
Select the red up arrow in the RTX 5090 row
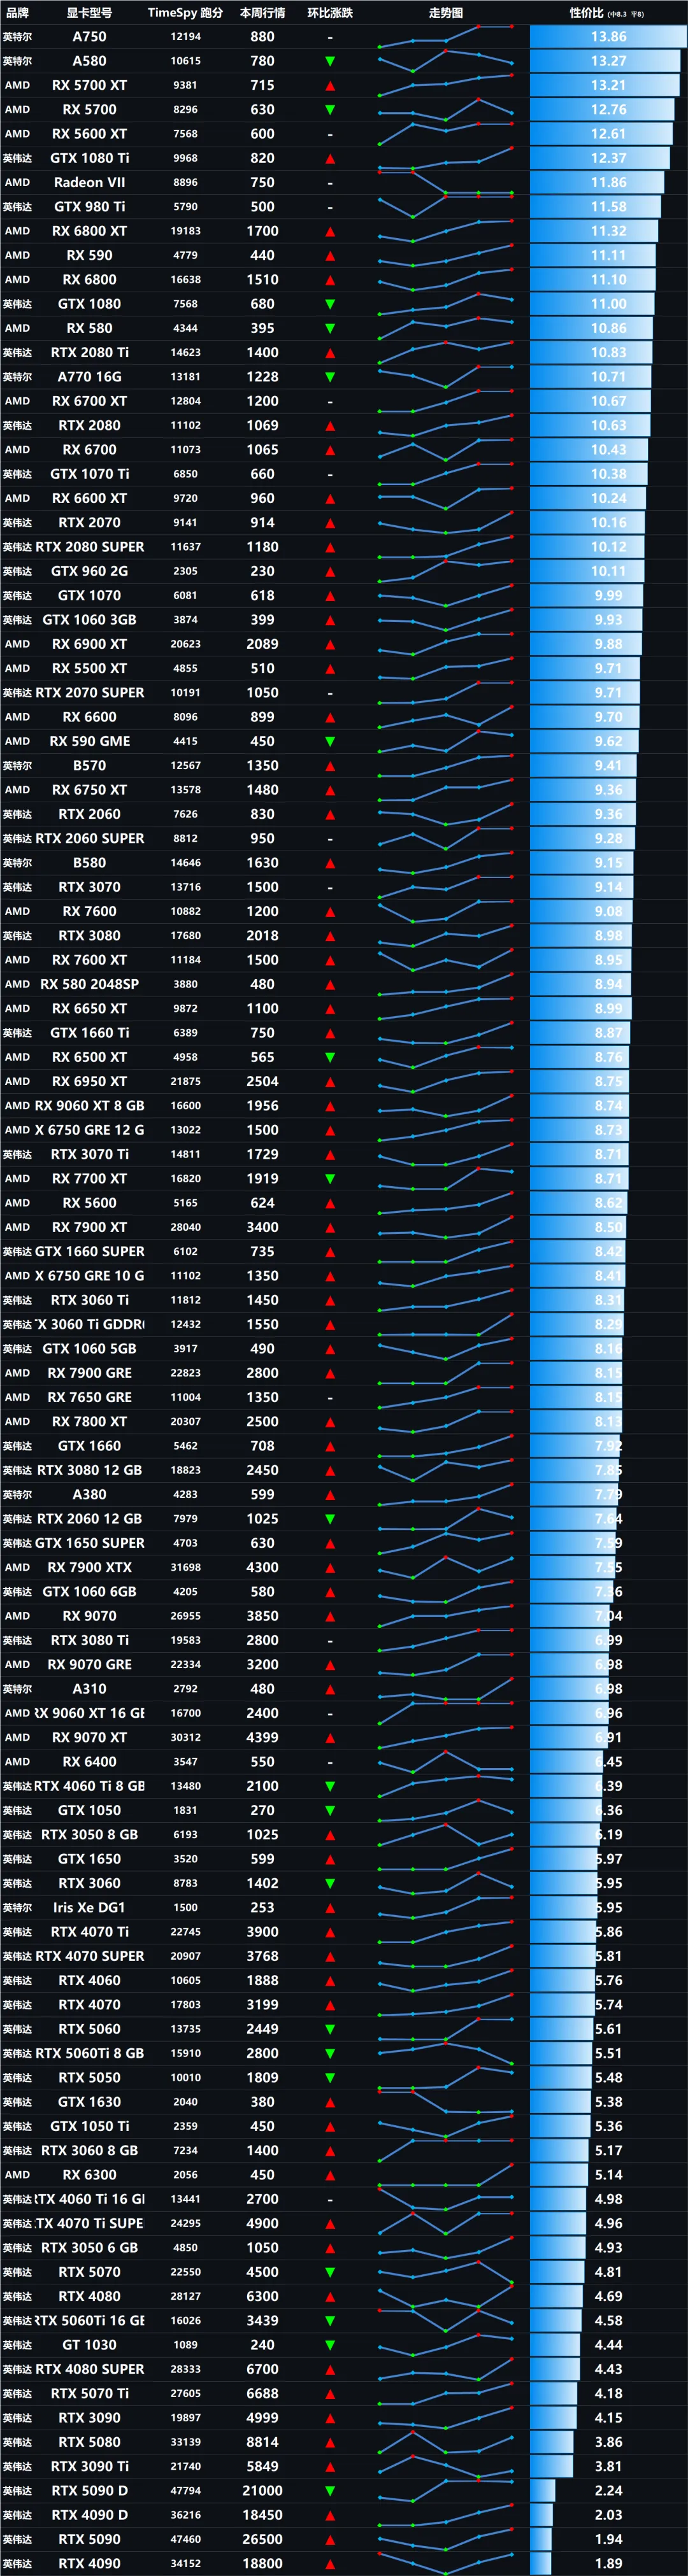click(x=330, y=2540)
